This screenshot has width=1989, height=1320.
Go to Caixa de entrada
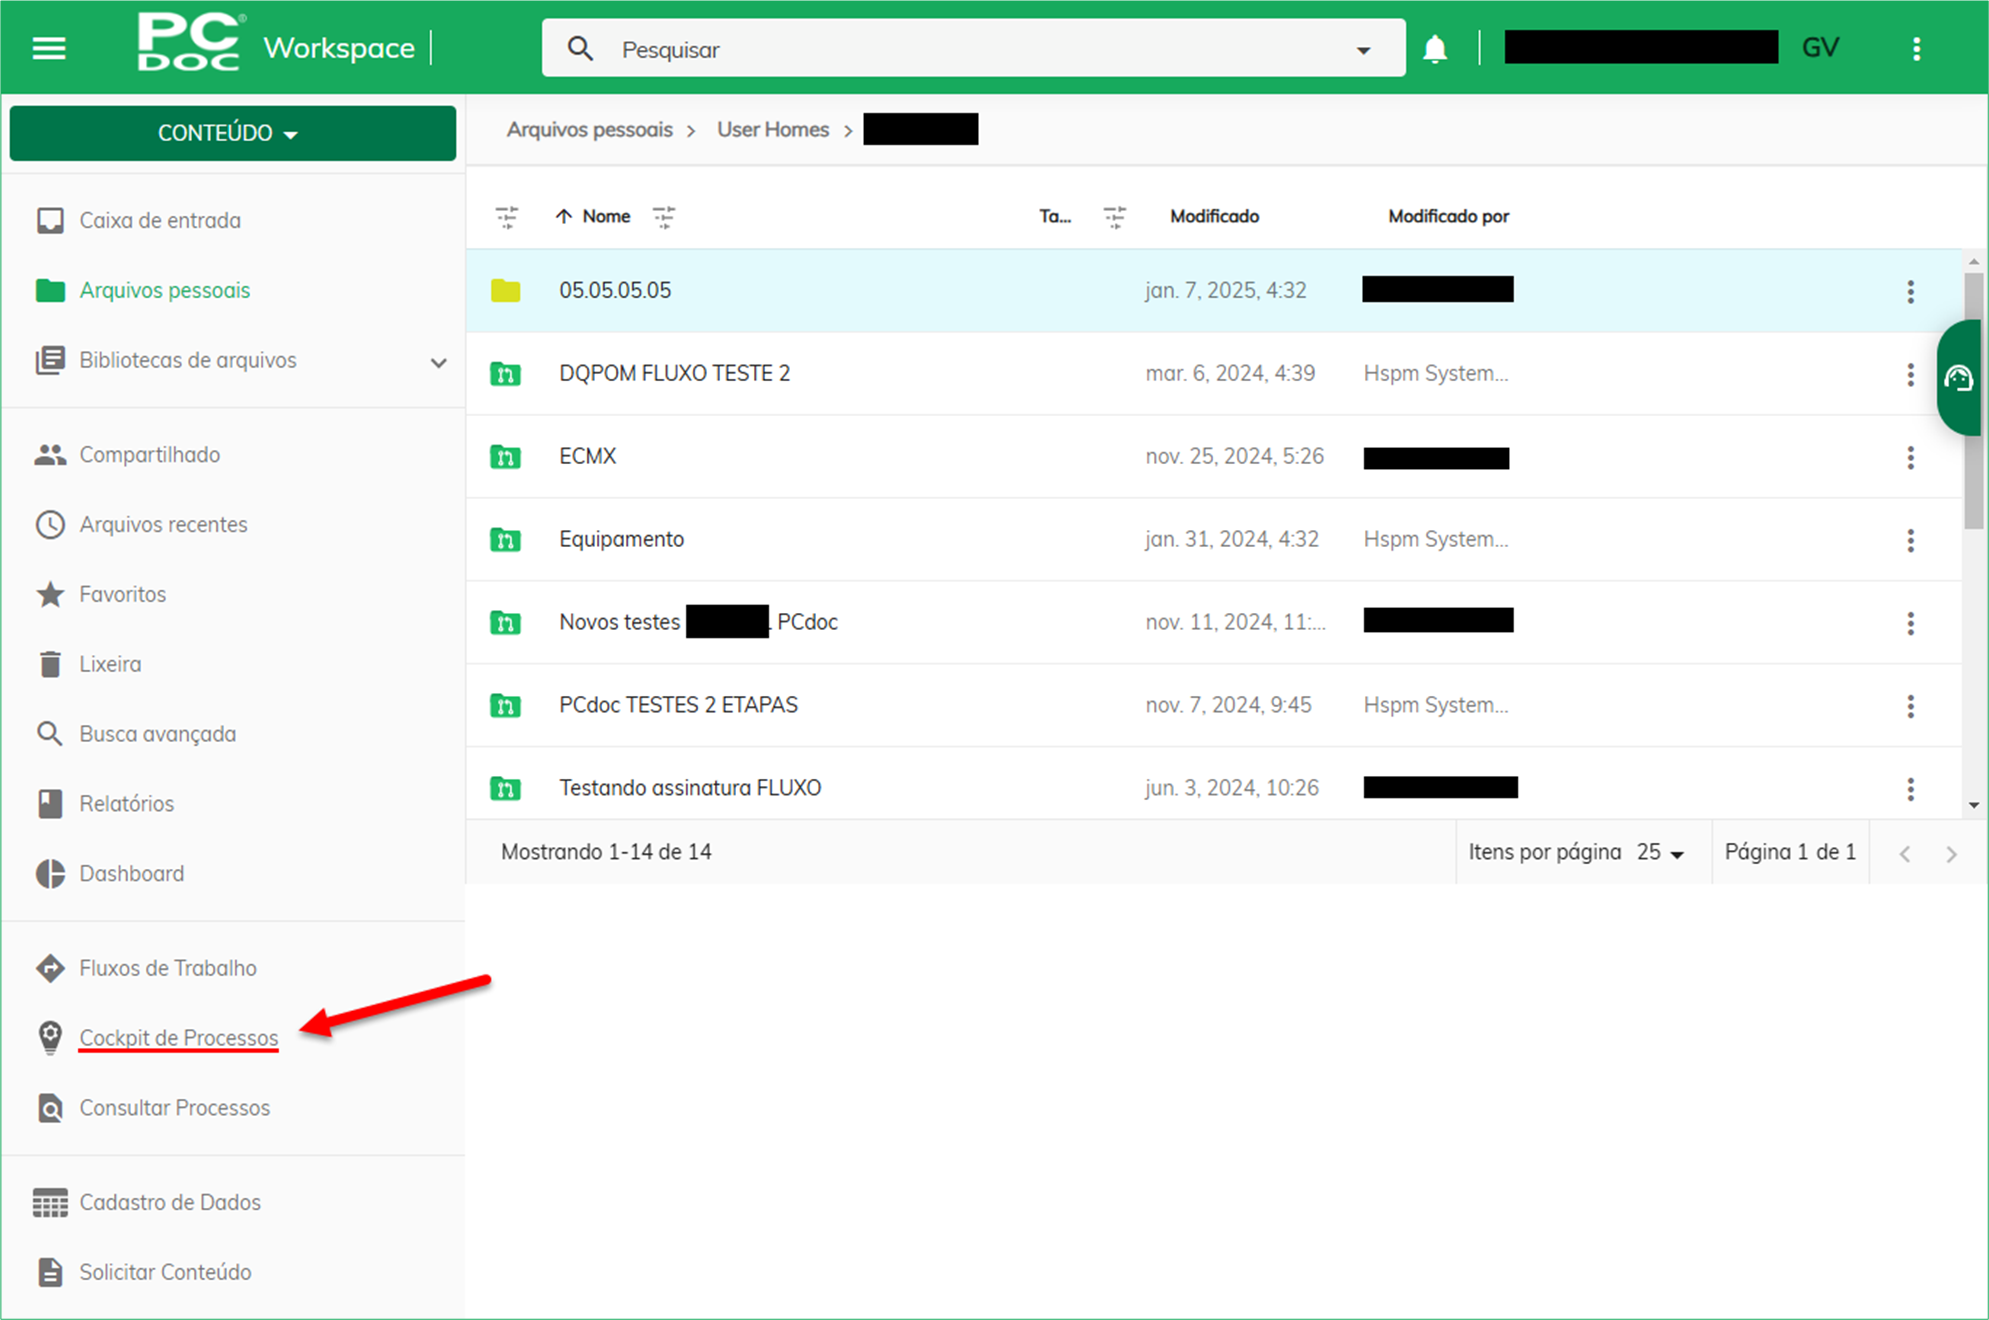[x=160, y=220]
